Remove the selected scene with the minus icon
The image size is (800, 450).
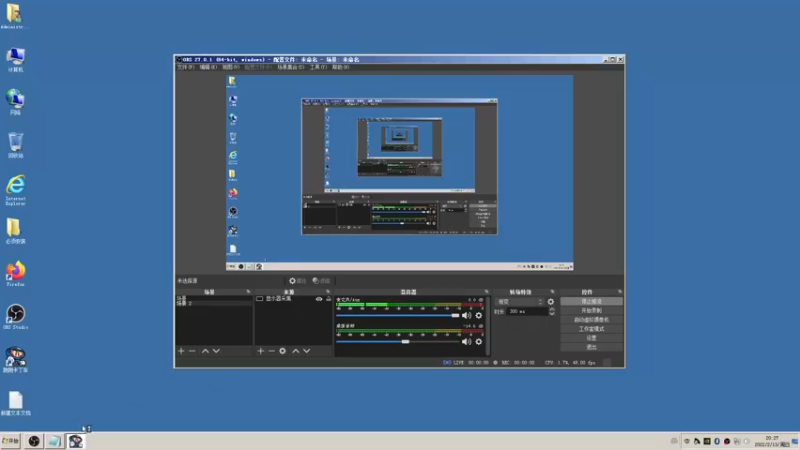point(192,351)
